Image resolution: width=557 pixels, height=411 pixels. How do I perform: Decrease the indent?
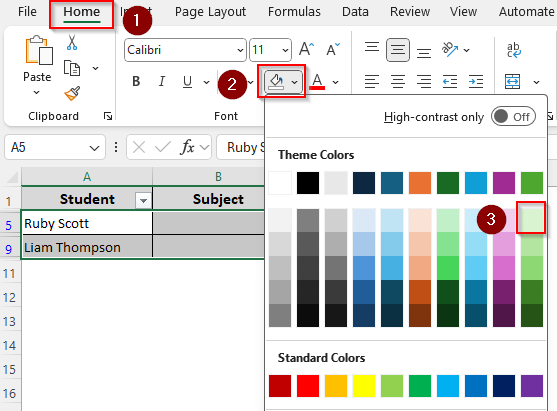pos(450,82)
